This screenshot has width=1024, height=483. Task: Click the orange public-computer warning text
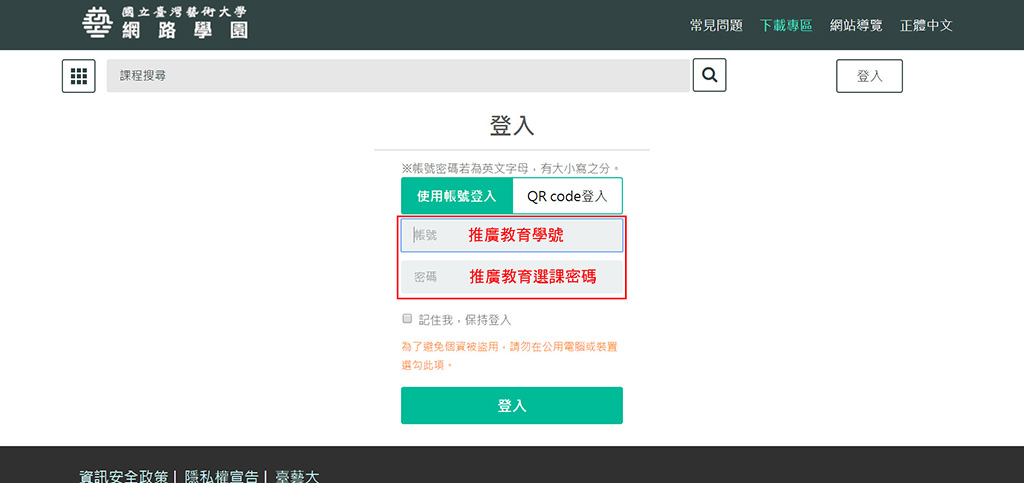509,356
